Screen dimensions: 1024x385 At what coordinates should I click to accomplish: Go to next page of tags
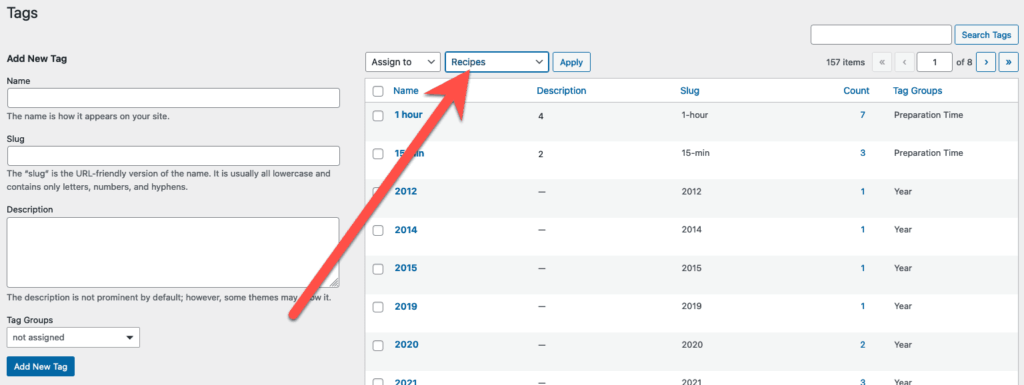click(986, 62)
